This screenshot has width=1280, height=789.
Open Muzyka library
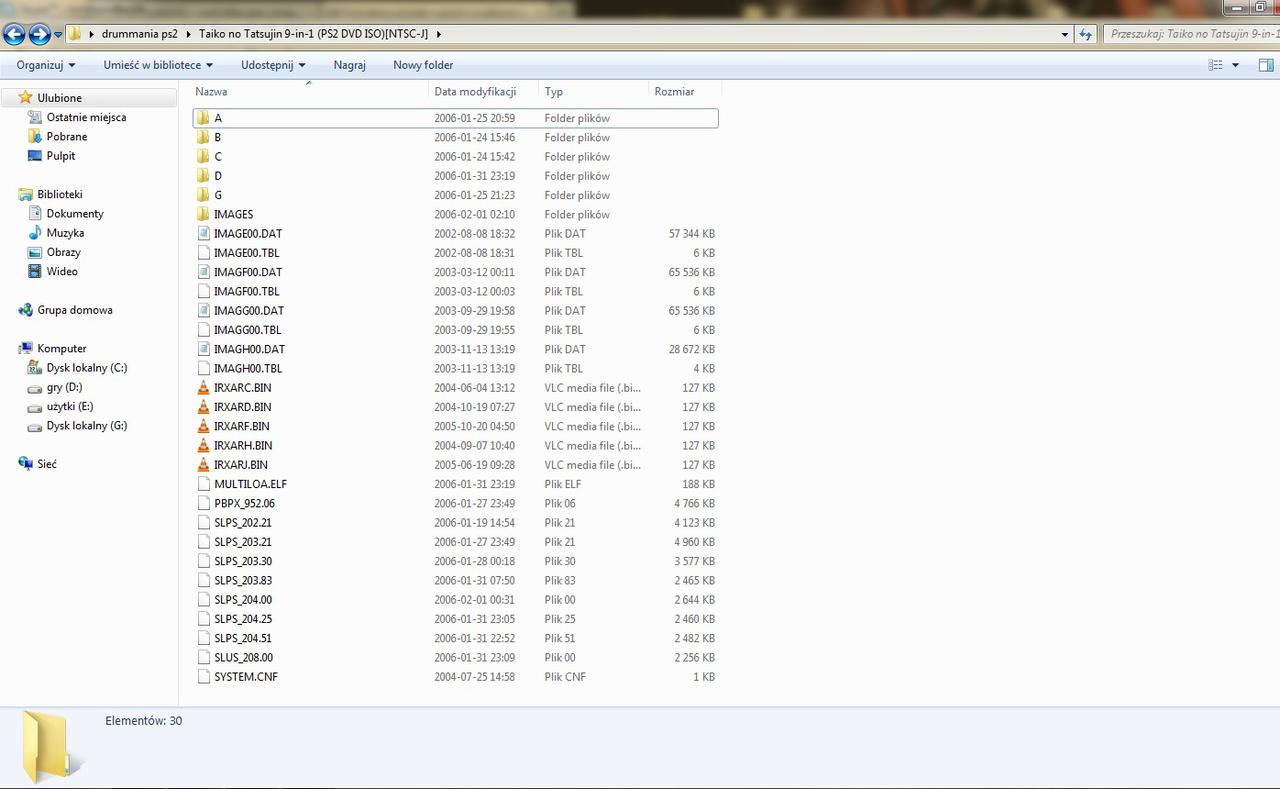pyautogui.click(x=64, y=233)
